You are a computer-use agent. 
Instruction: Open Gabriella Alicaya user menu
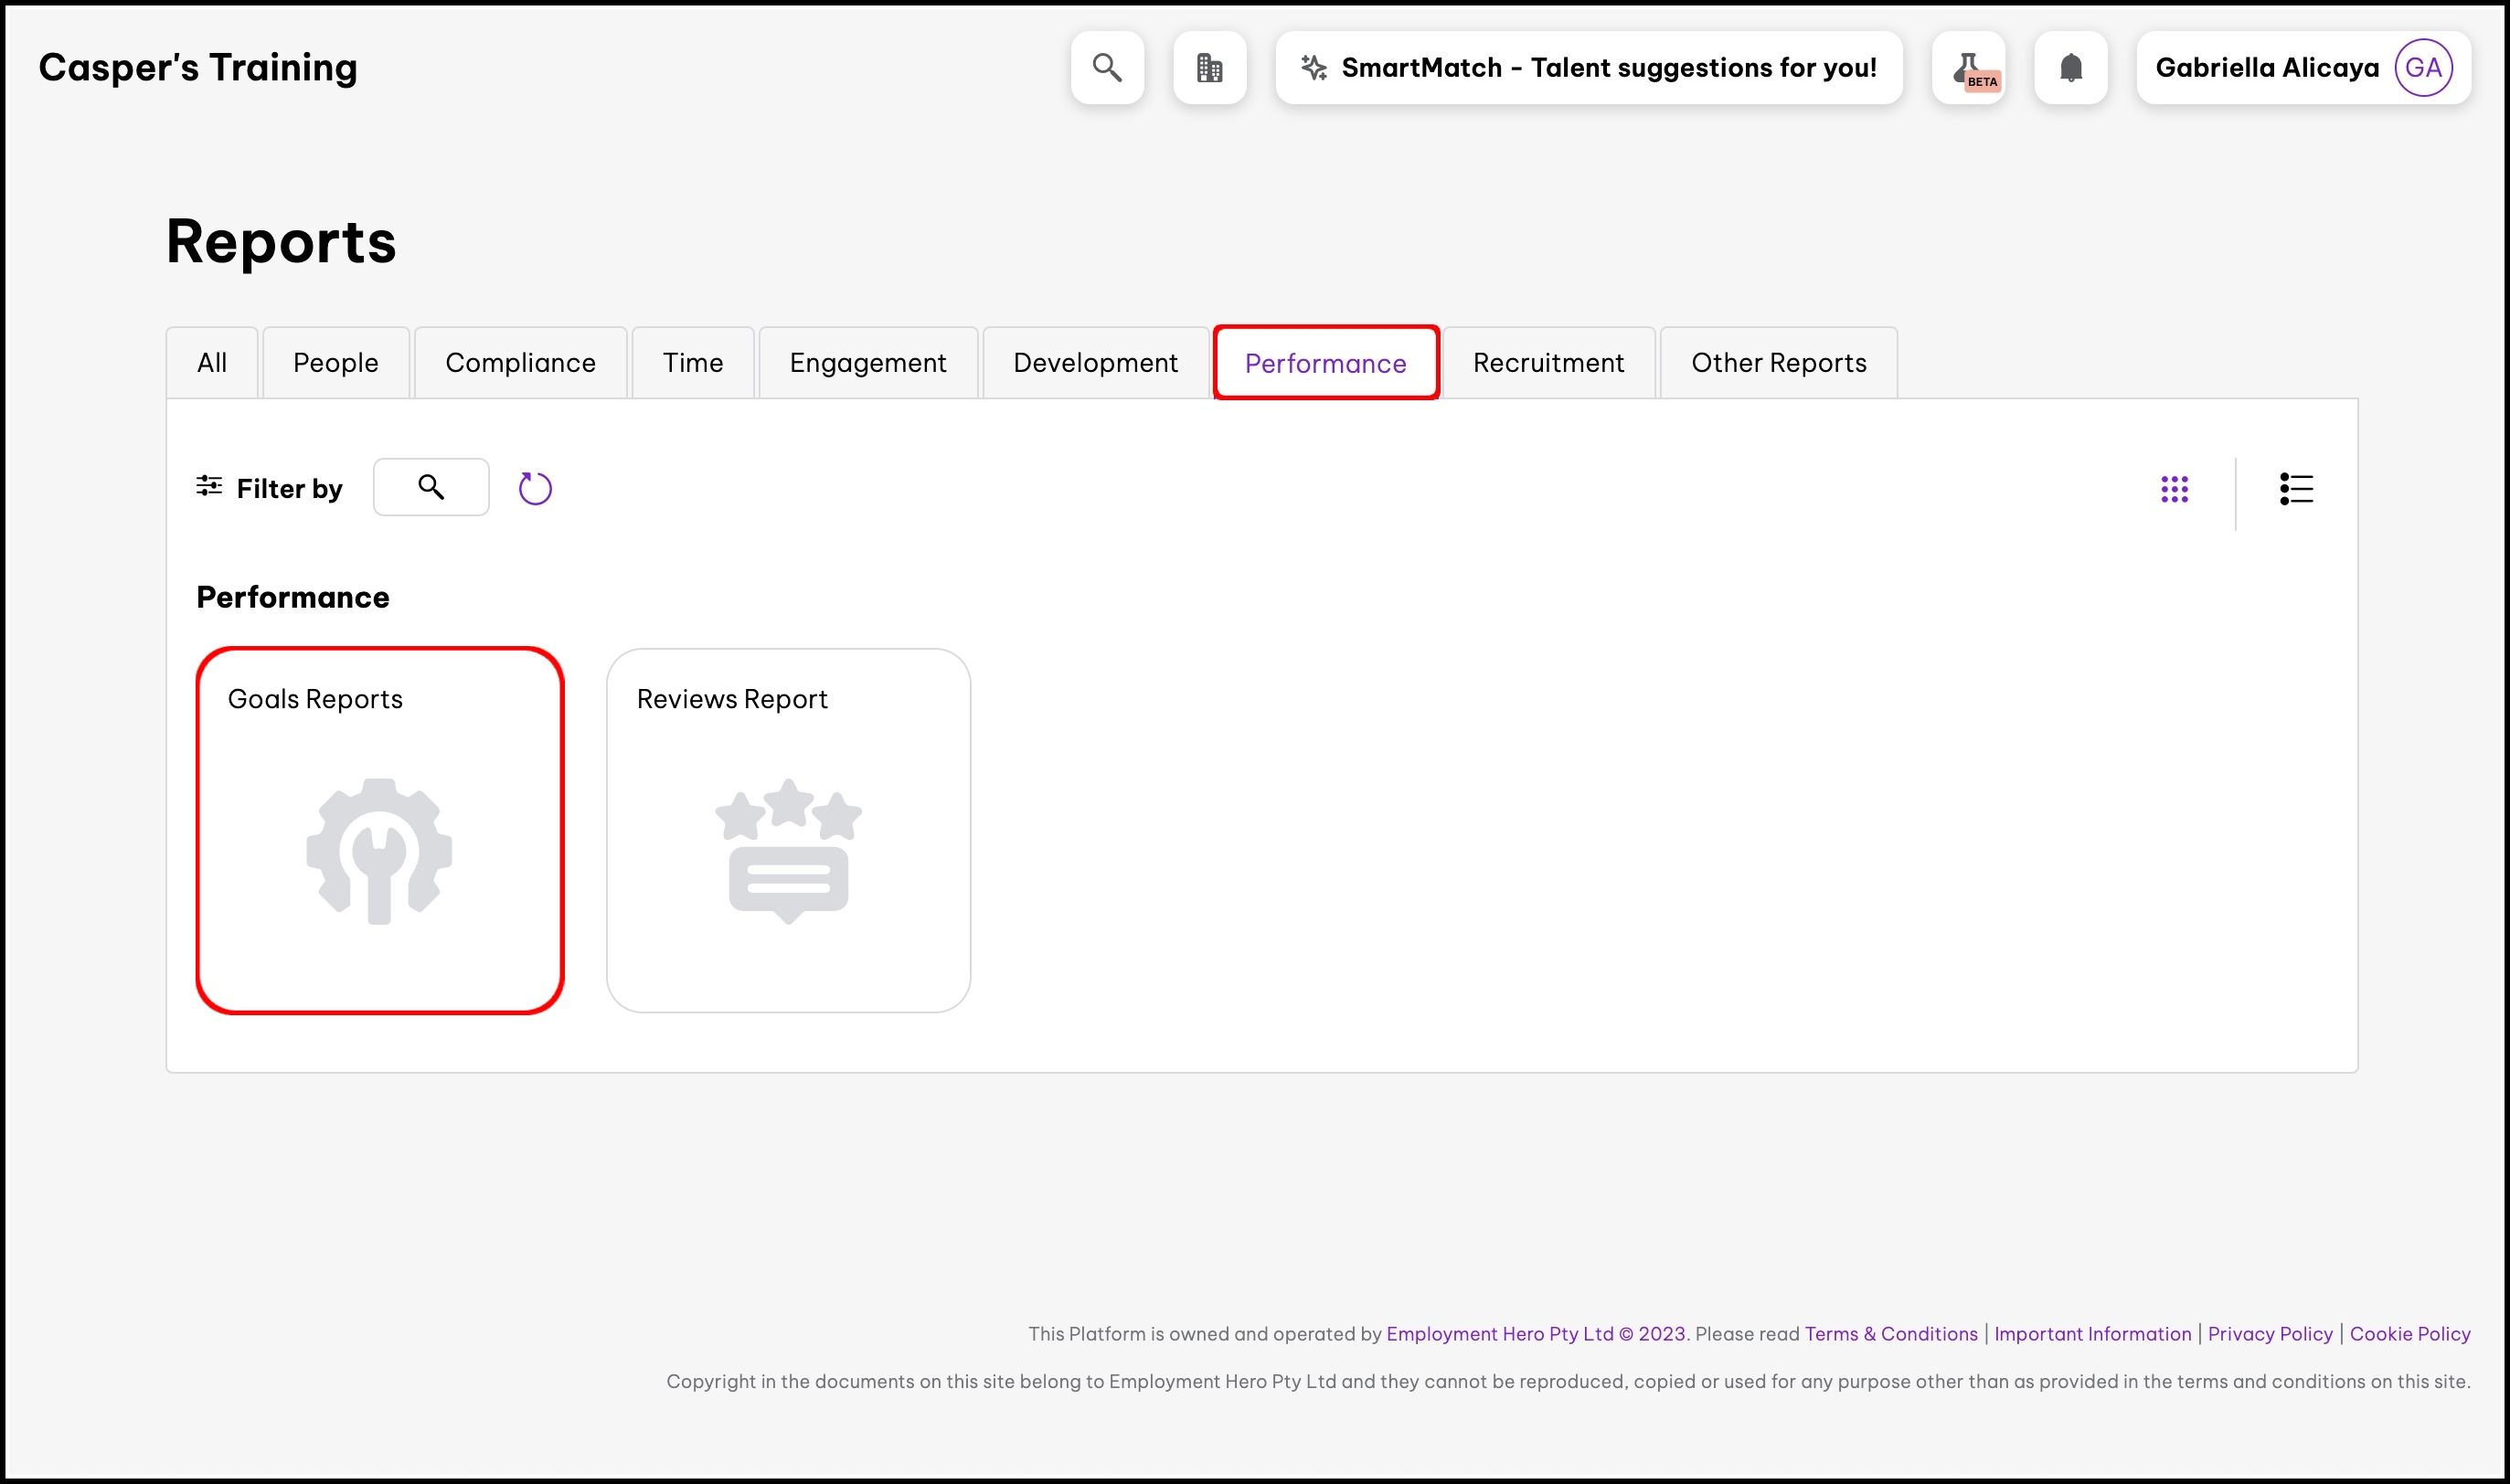click(x=2266, y=68)
